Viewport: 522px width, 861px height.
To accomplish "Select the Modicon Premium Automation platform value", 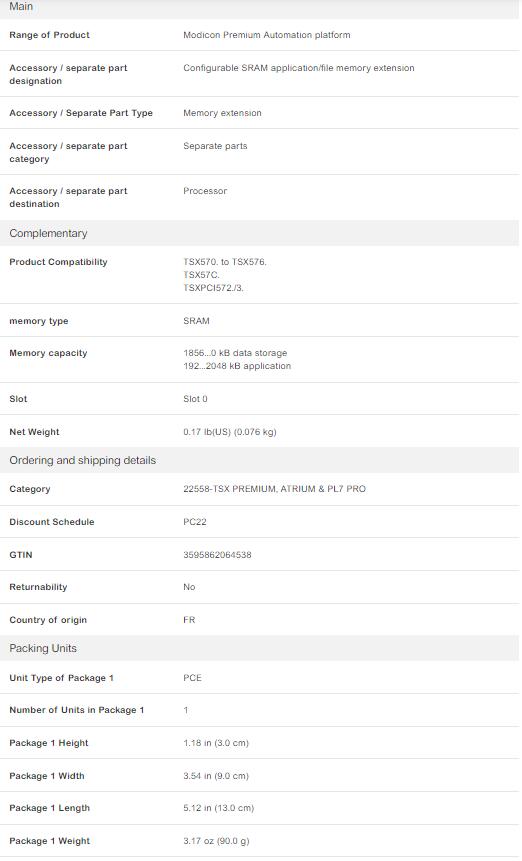I will click(267, 35).
